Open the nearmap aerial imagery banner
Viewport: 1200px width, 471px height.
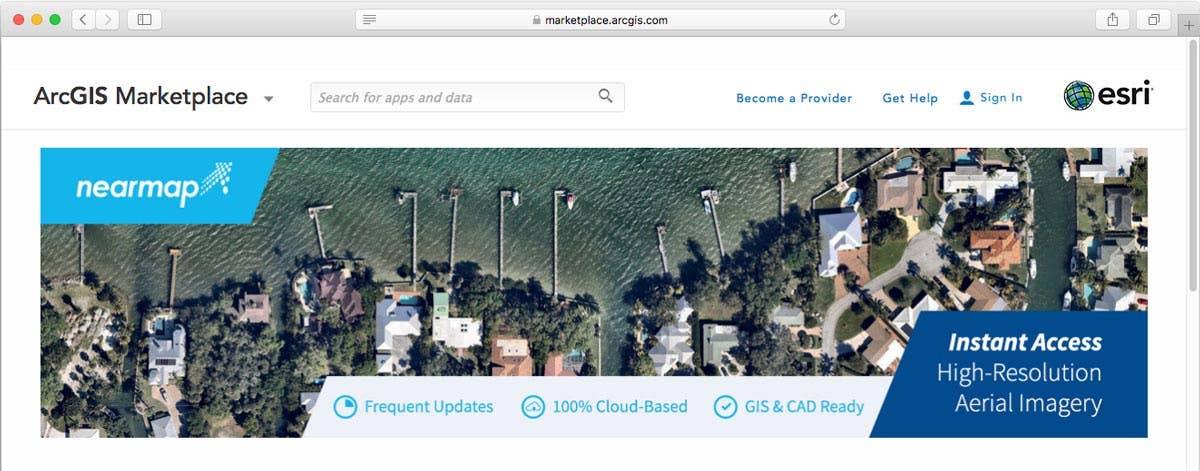coord(594,293)
